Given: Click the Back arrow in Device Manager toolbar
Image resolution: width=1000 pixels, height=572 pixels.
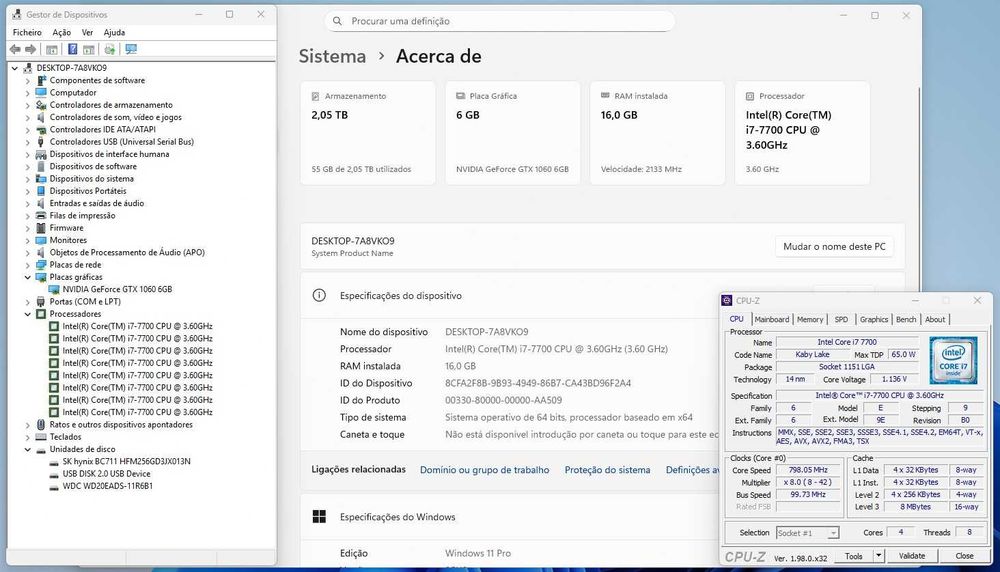Looking at the screenshot, I should point(15,49).
